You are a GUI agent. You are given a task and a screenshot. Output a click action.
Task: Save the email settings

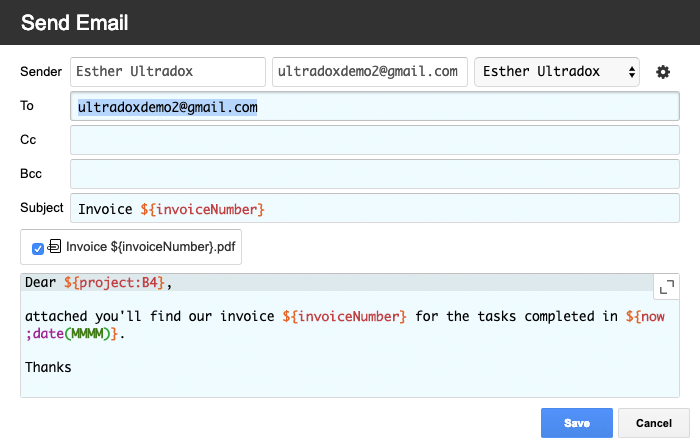pos(576,423)
